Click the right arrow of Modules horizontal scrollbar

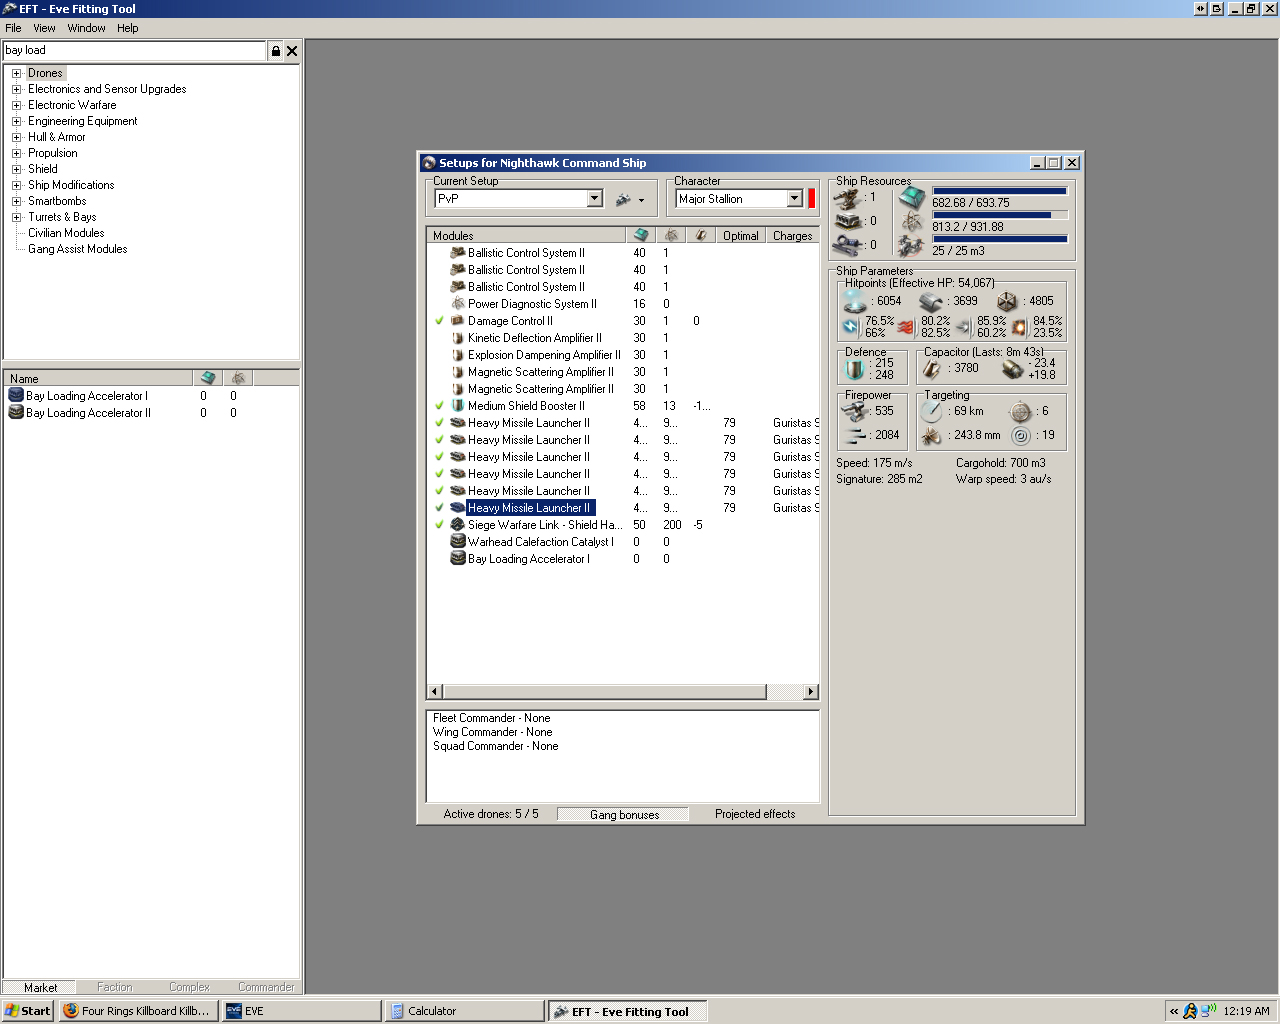tap(811, 692)
